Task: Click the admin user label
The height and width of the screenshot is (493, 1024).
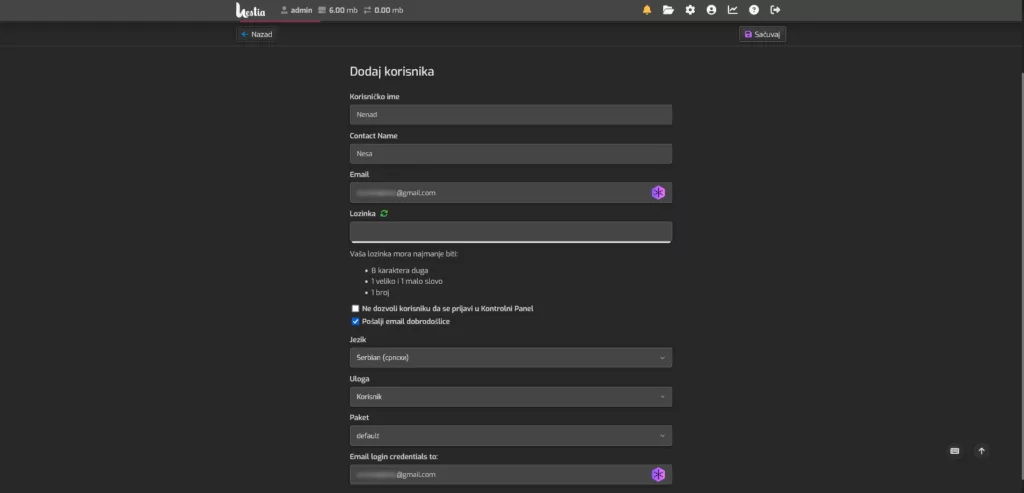Action: point(296,10)
